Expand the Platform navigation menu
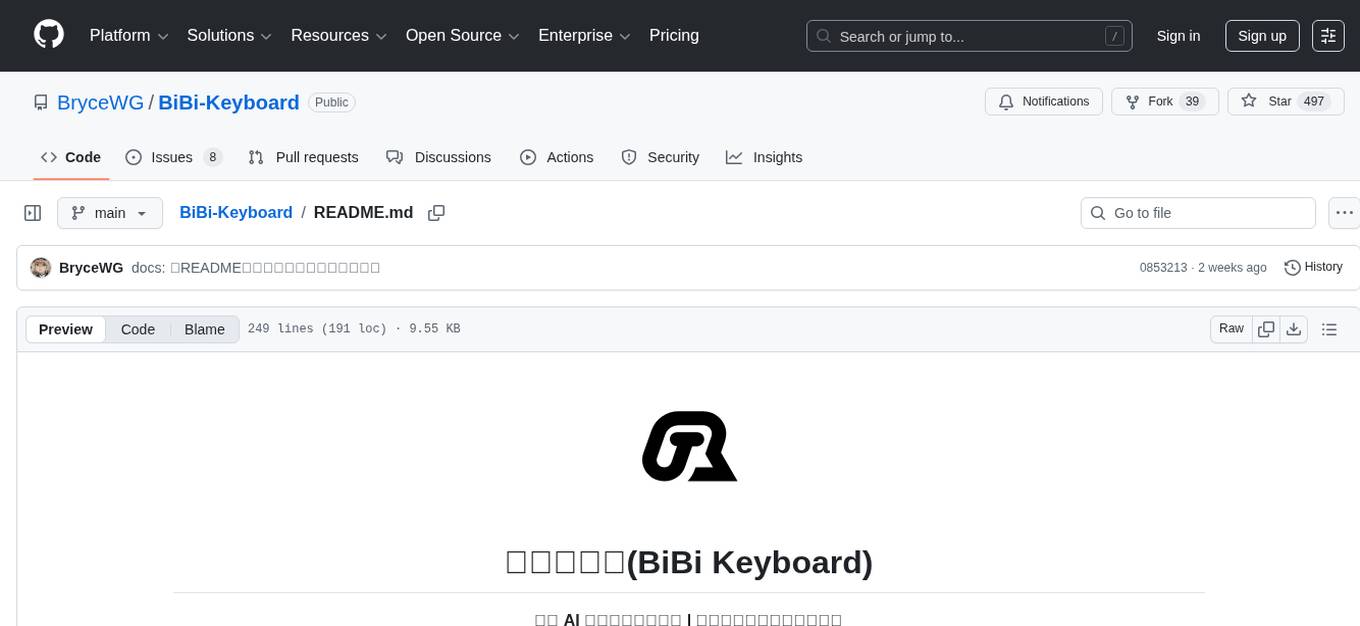The height and width of the screenshot is (626, 1360). [127, 35]
